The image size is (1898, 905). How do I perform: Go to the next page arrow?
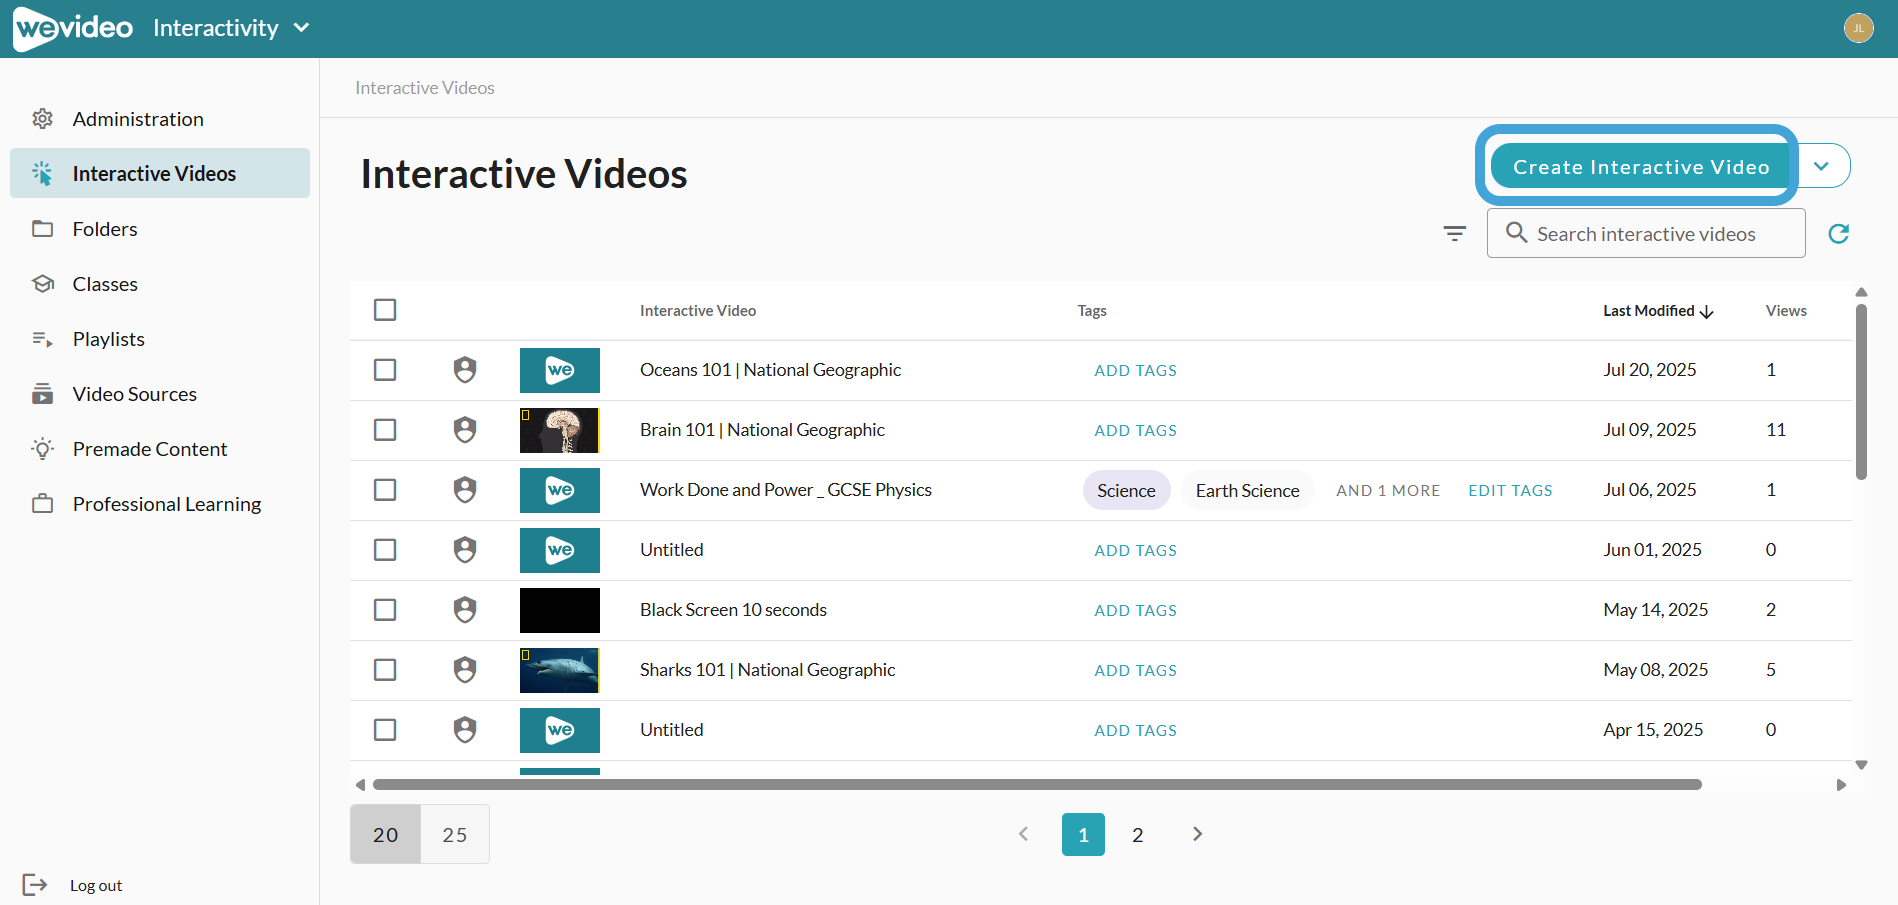(x=1197, y=834)
